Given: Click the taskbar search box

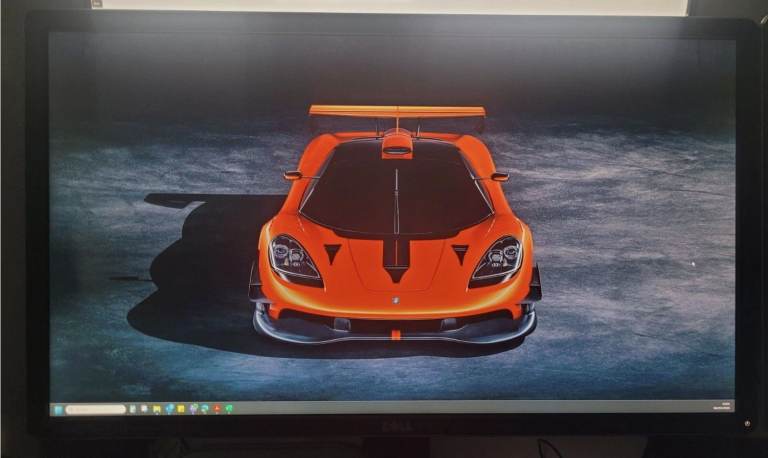Looking at the screenshot, I should [x=96, y=410].
